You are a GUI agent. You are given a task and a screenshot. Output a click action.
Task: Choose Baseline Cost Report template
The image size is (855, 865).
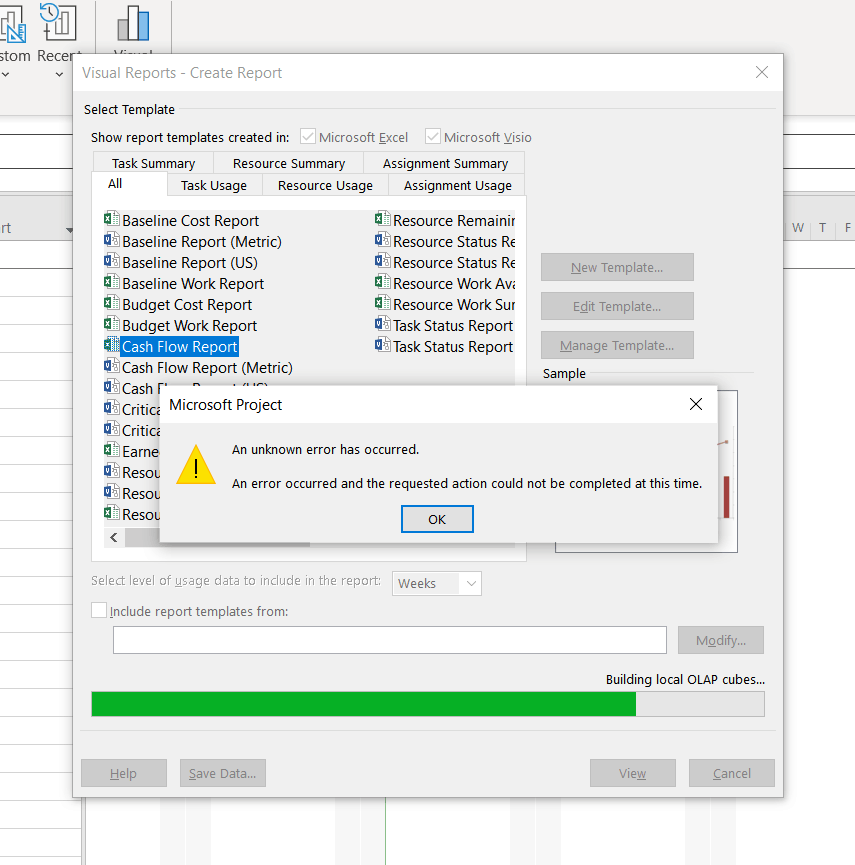190,221
